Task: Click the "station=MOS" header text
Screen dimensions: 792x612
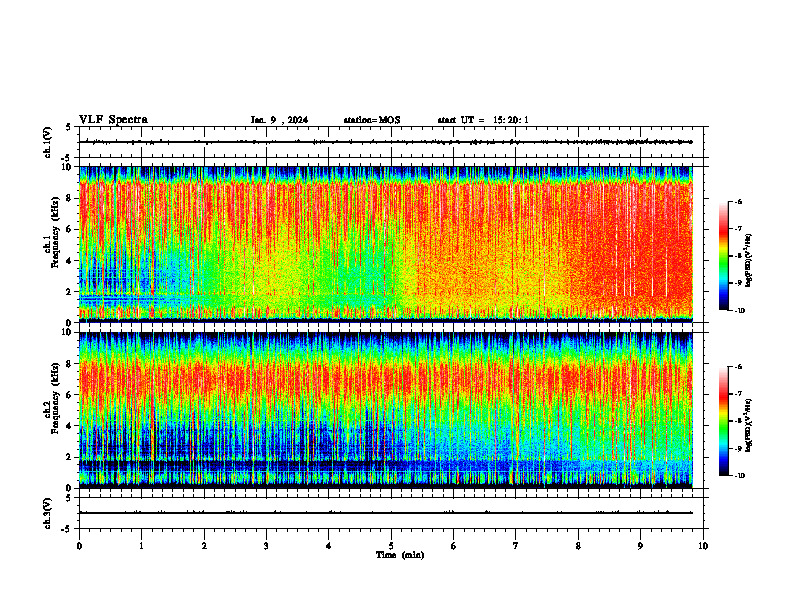Action: tap(372, 120)
